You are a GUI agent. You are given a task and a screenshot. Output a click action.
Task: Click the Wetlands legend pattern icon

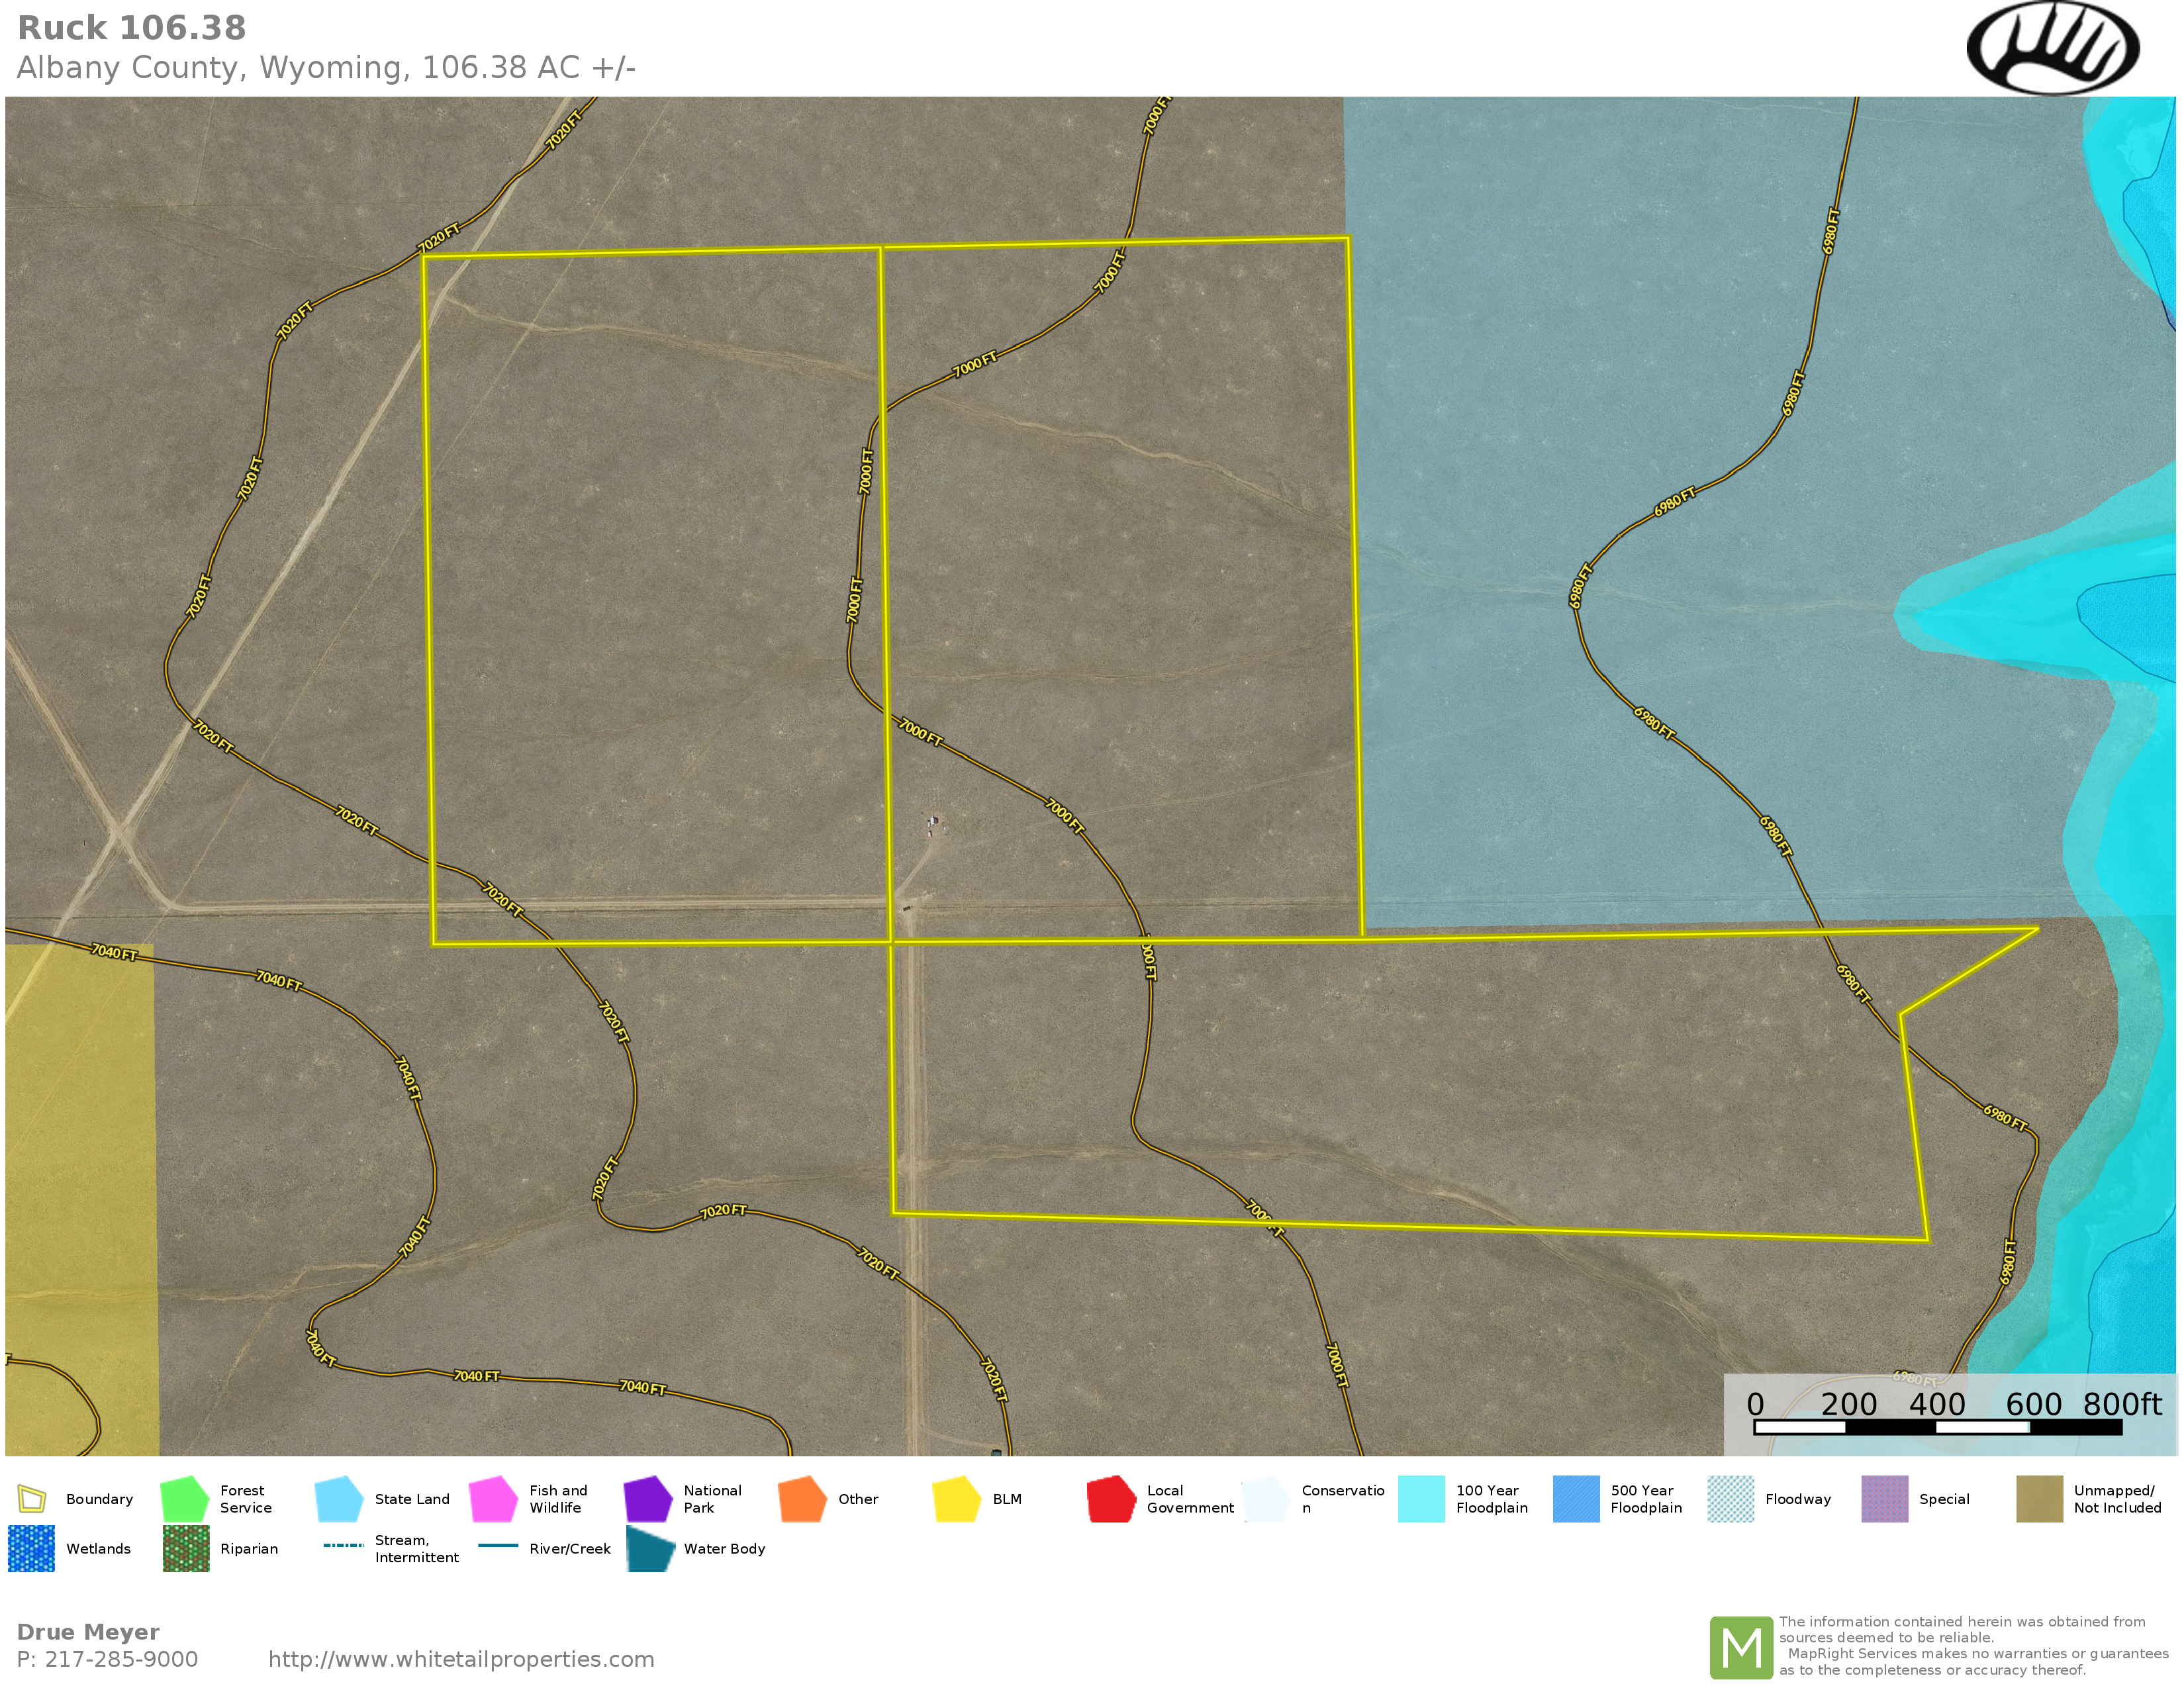31,1548
